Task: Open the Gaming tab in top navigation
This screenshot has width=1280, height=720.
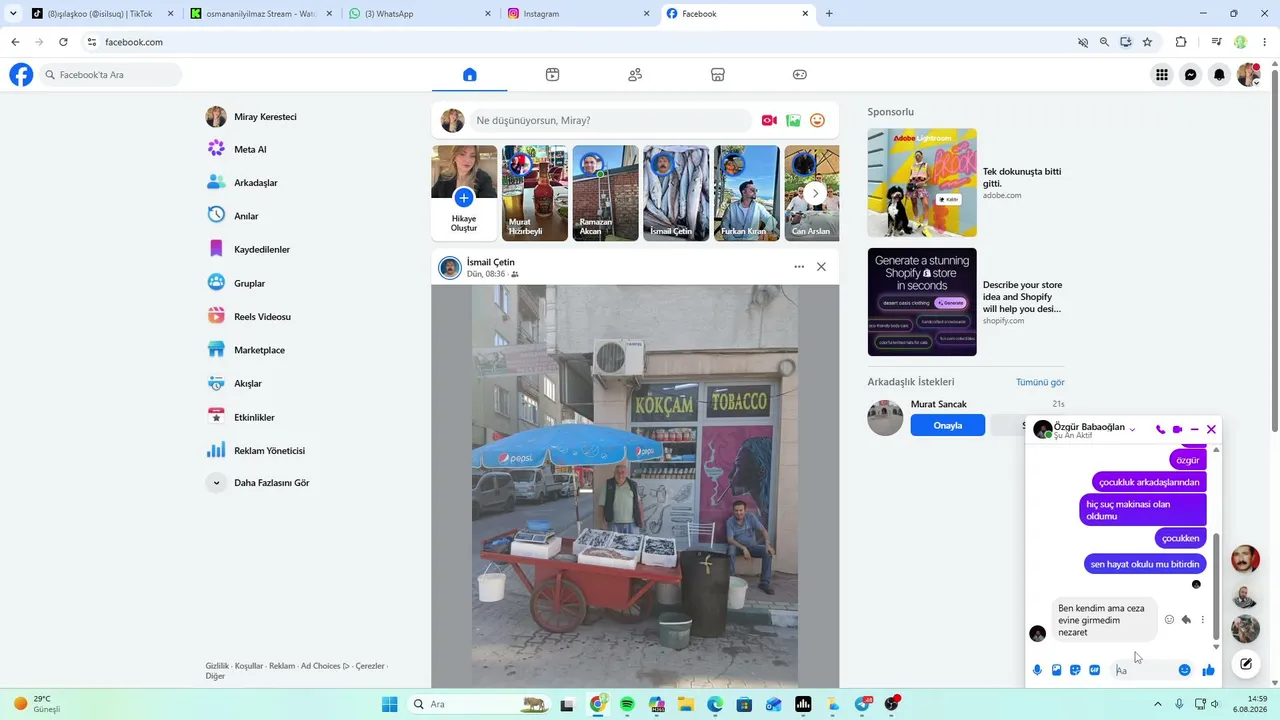Action: point(800,75)
